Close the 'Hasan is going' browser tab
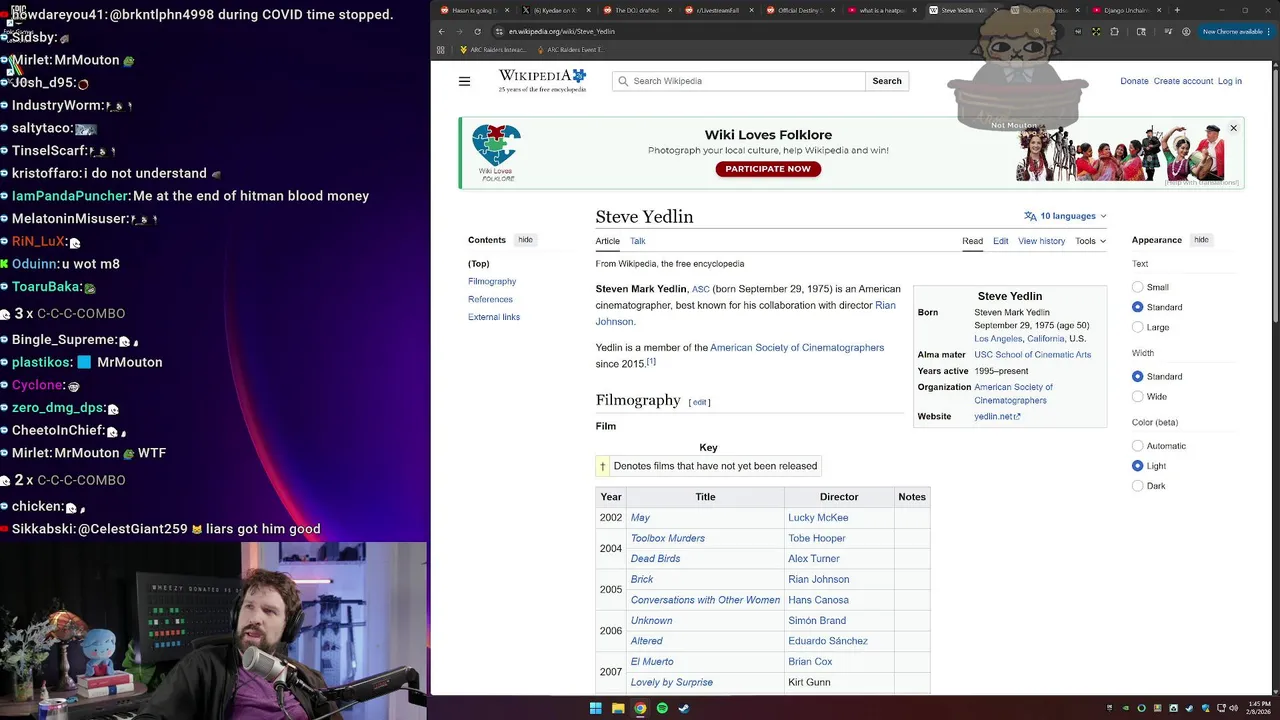This screenshot has width=1280, height=720. pyautogui.click(x=509, y=10)
